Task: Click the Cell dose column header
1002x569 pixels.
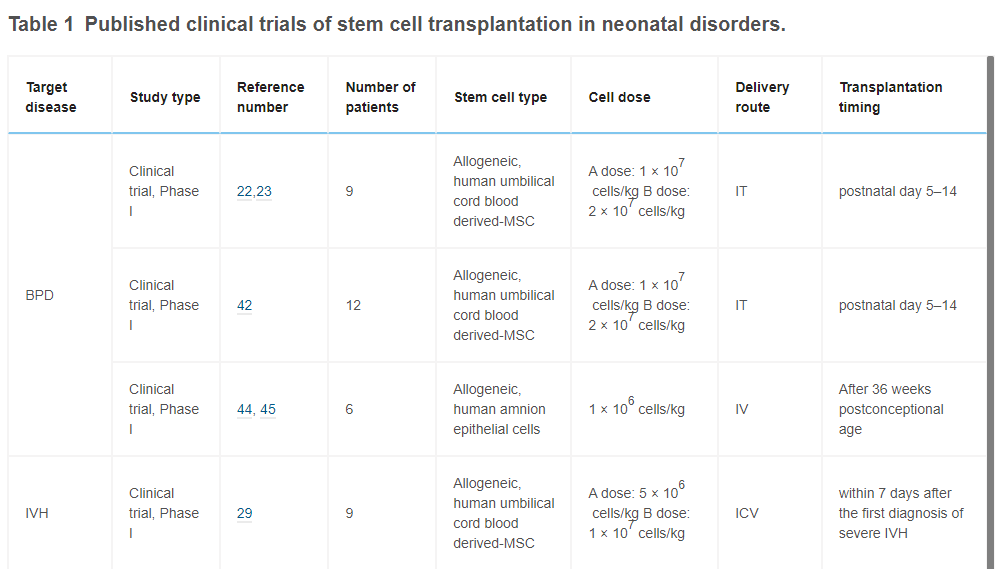Action: pos(619,97)
